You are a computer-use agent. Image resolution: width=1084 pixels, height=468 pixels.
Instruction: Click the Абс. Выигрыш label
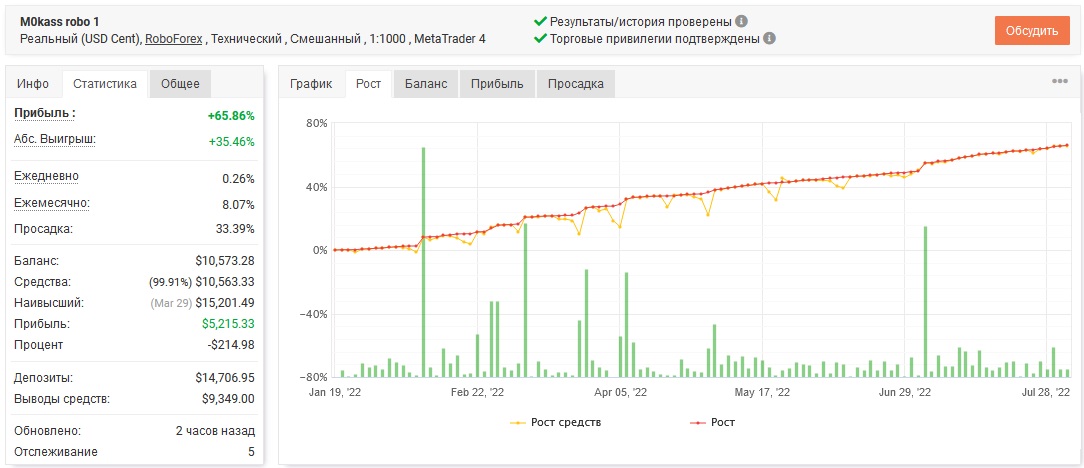tap(55, 139)
